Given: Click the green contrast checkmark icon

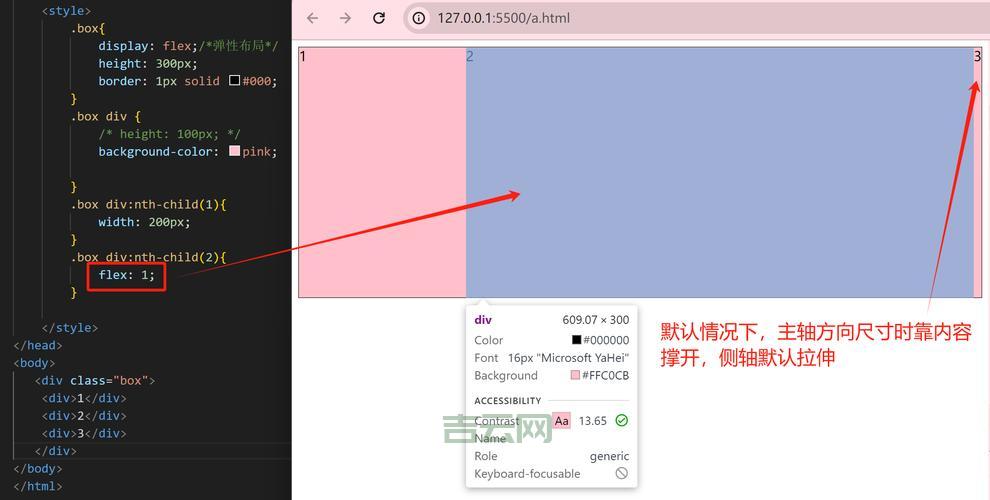Looking at the screenshot, I should coord(621,421).
